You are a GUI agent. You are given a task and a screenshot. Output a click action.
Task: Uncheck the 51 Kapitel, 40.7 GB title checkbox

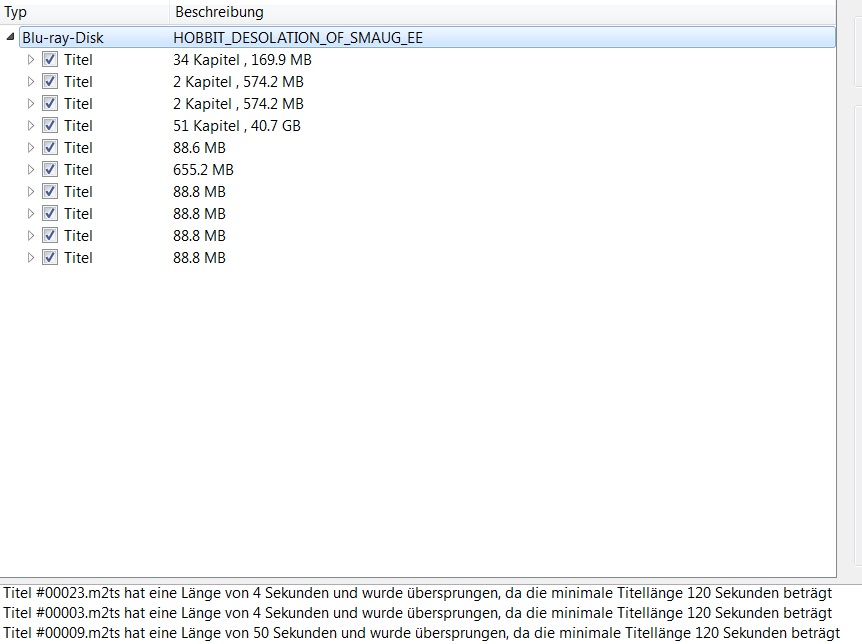pyautogui.click(x=50, y=125)
